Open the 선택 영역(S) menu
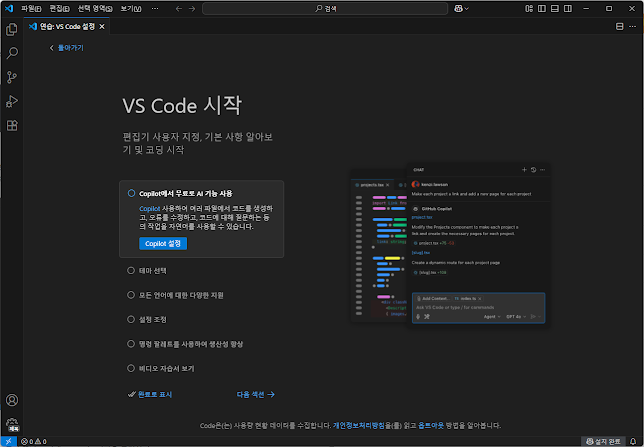This screenshot has height=447, width=644. pos(95,9)
